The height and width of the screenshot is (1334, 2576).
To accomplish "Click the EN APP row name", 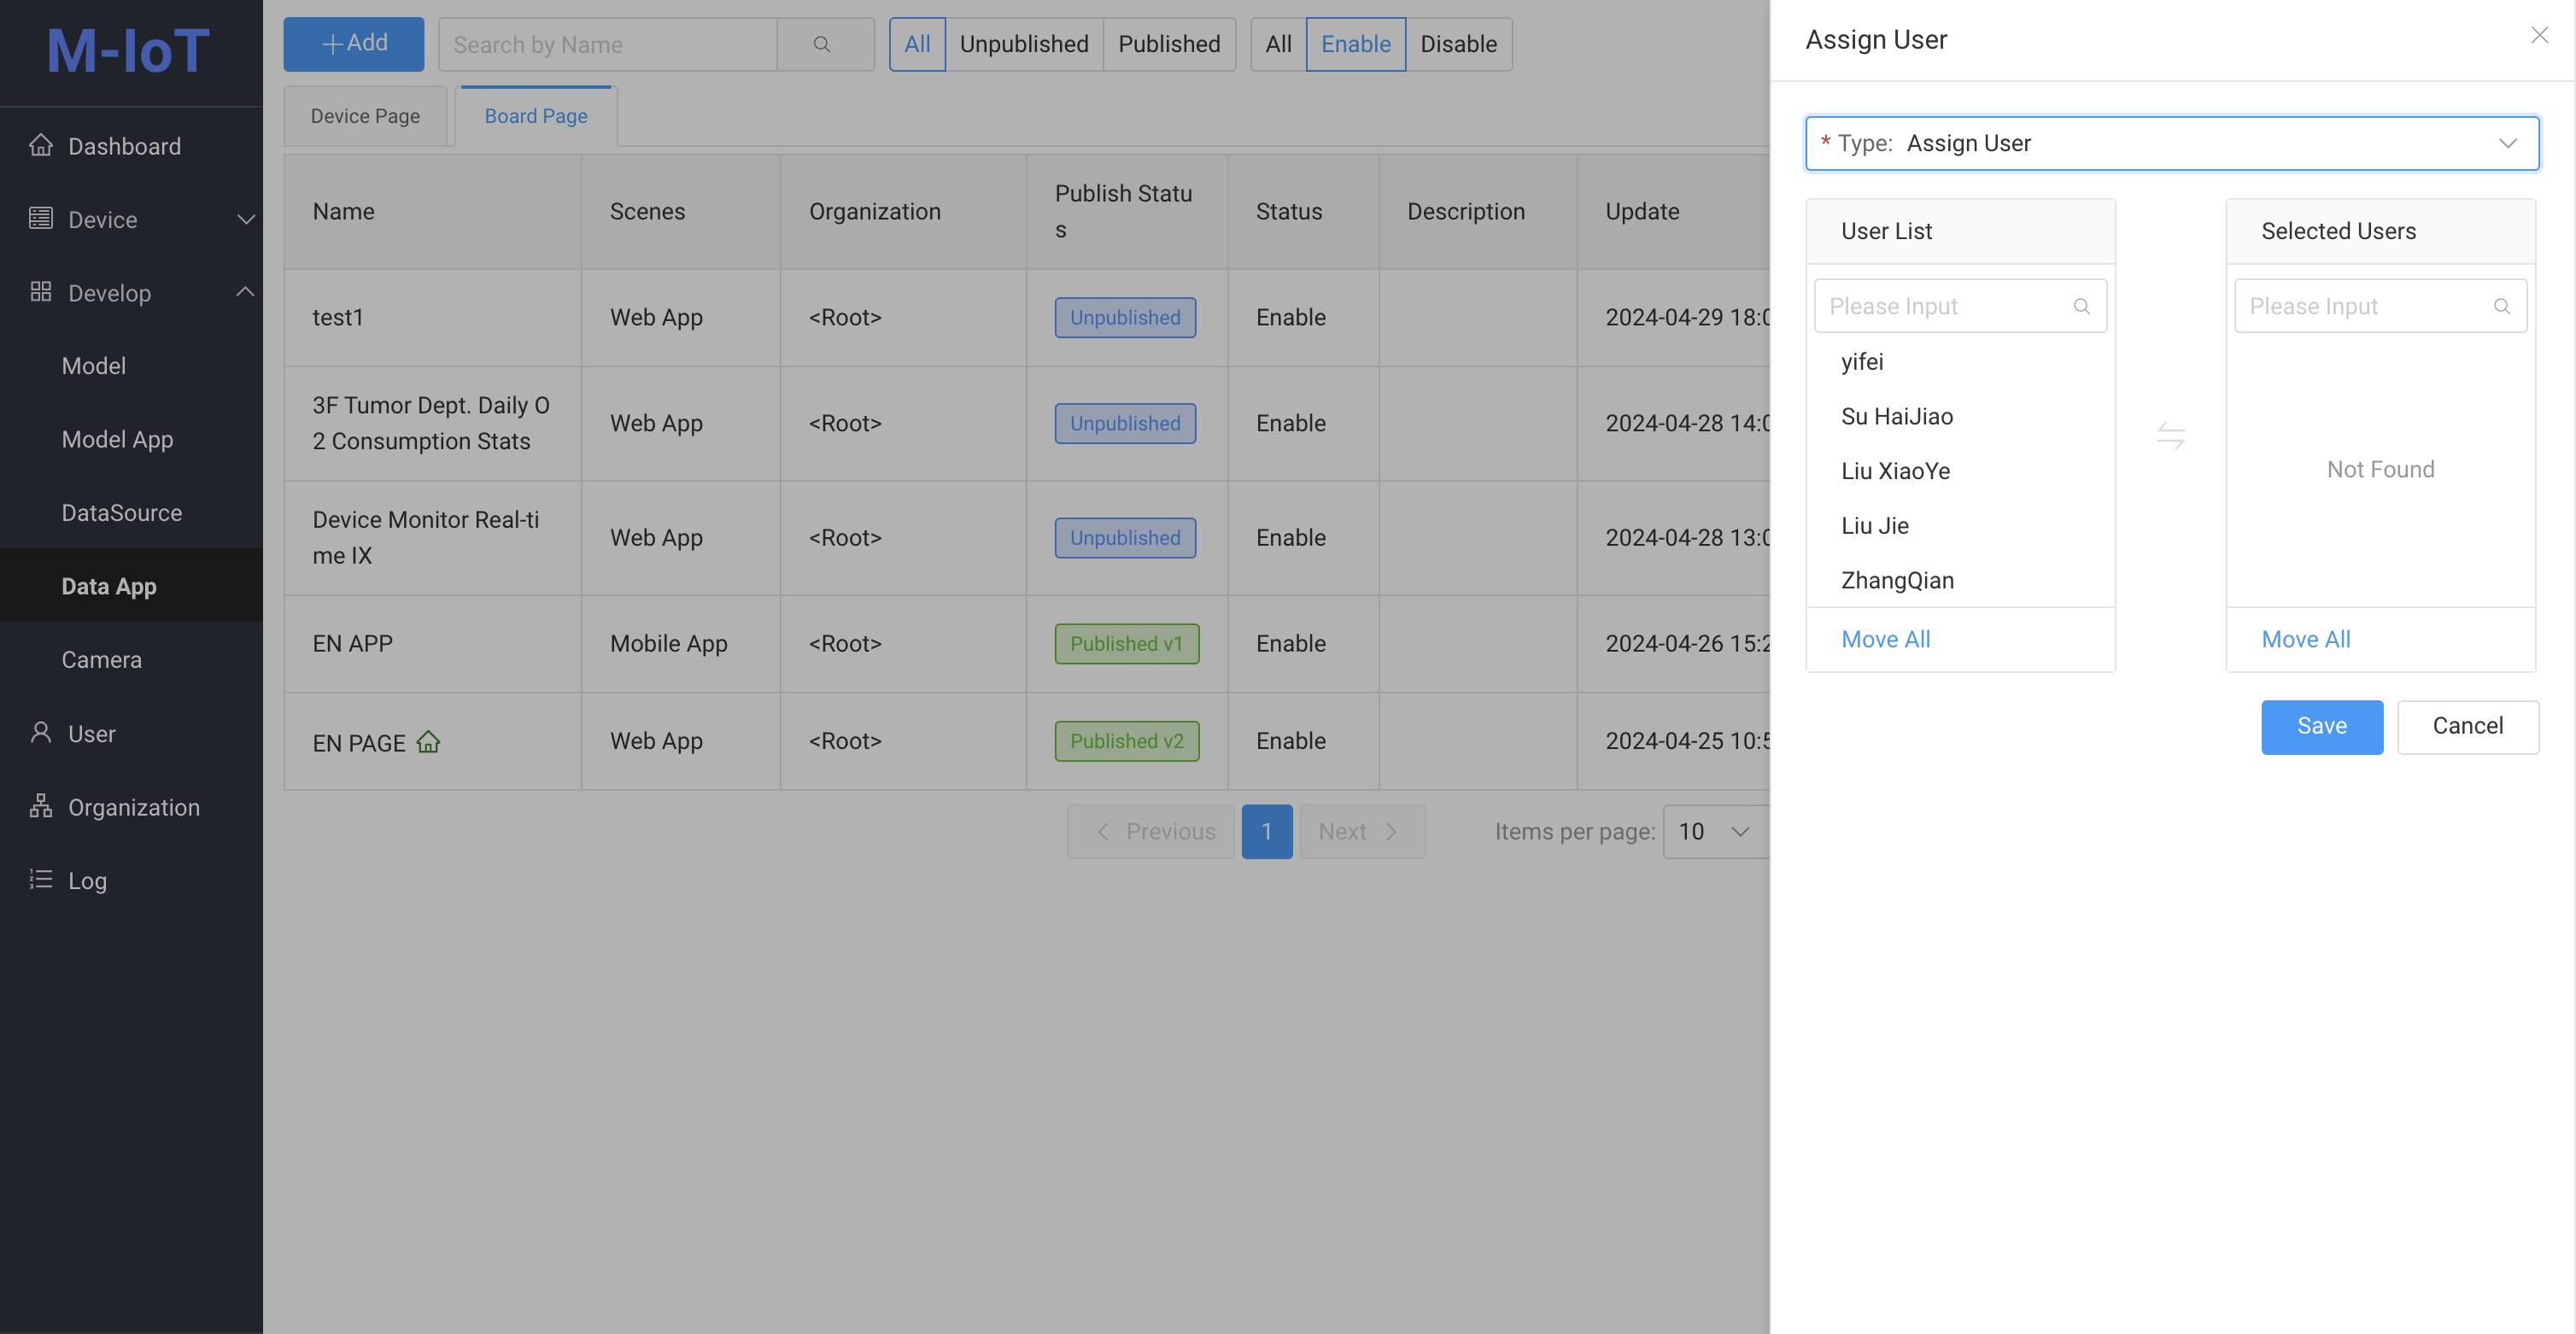I will coord(352,644).
